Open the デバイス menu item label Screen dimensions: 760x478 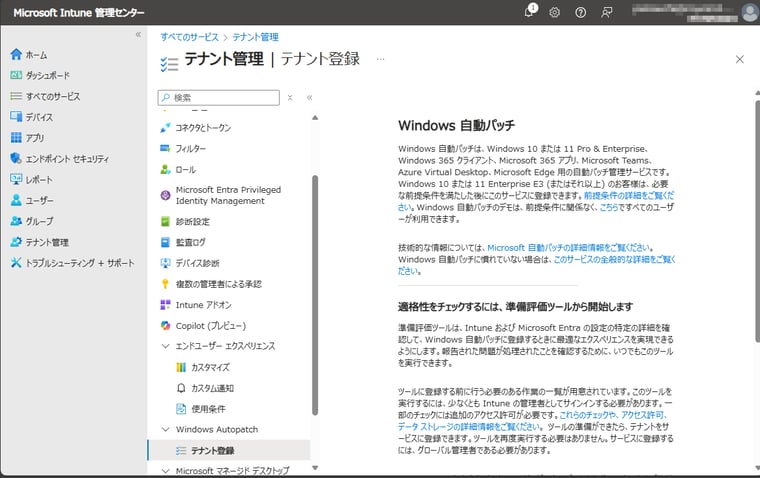click(x=39, y=117)
